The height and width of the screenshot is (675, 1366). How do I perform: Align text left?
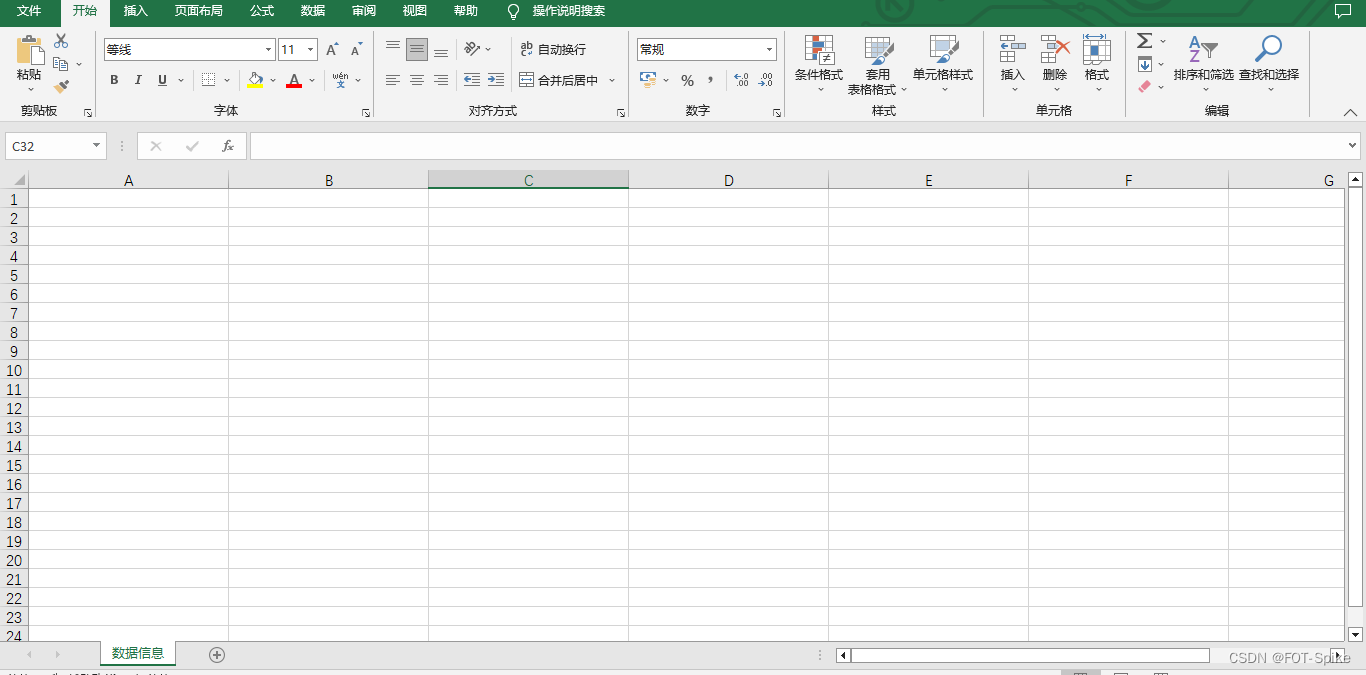coord(393,80)
